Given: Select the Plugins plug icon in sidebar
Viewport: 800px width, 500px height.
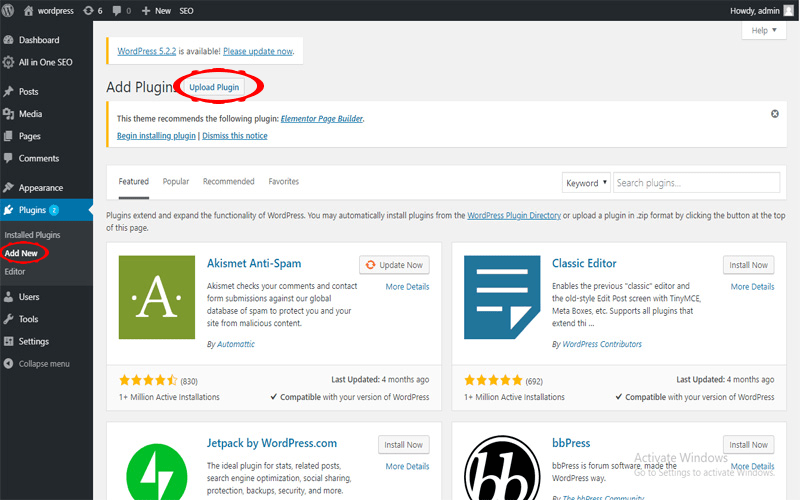Looking at the screenshot, I should [8, 210].
